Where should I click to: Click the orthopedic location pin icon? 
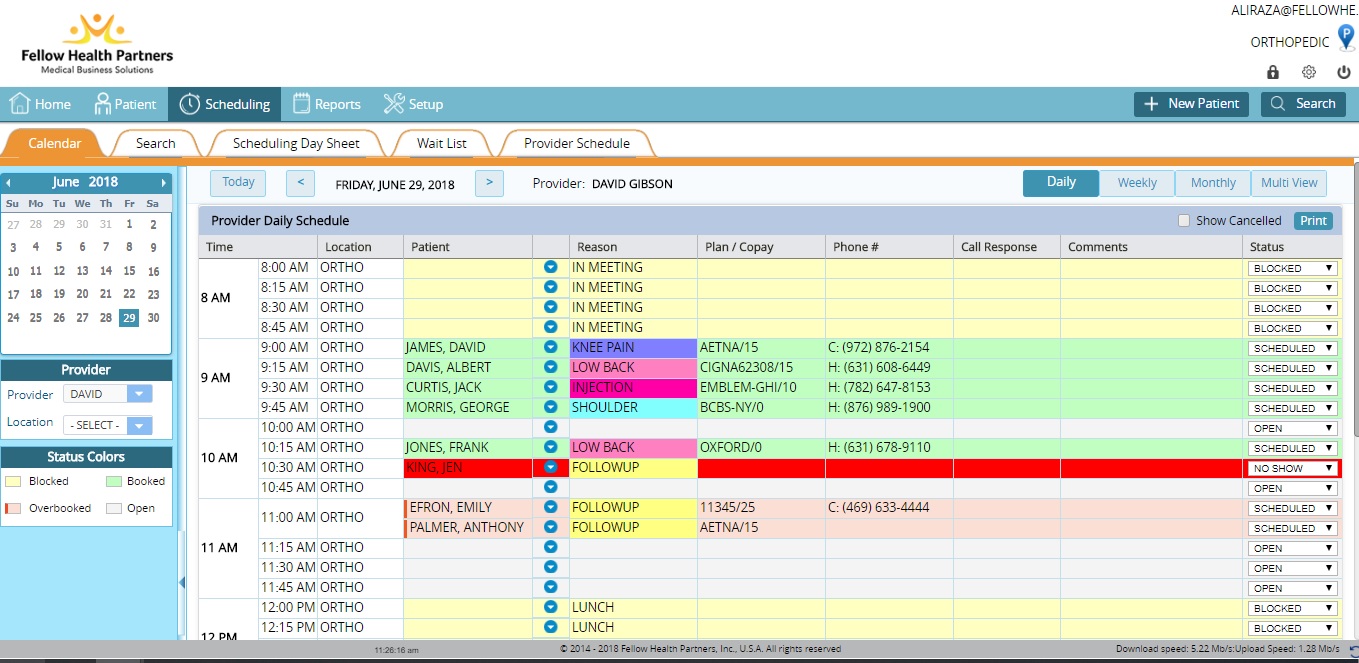[1346, 39]
